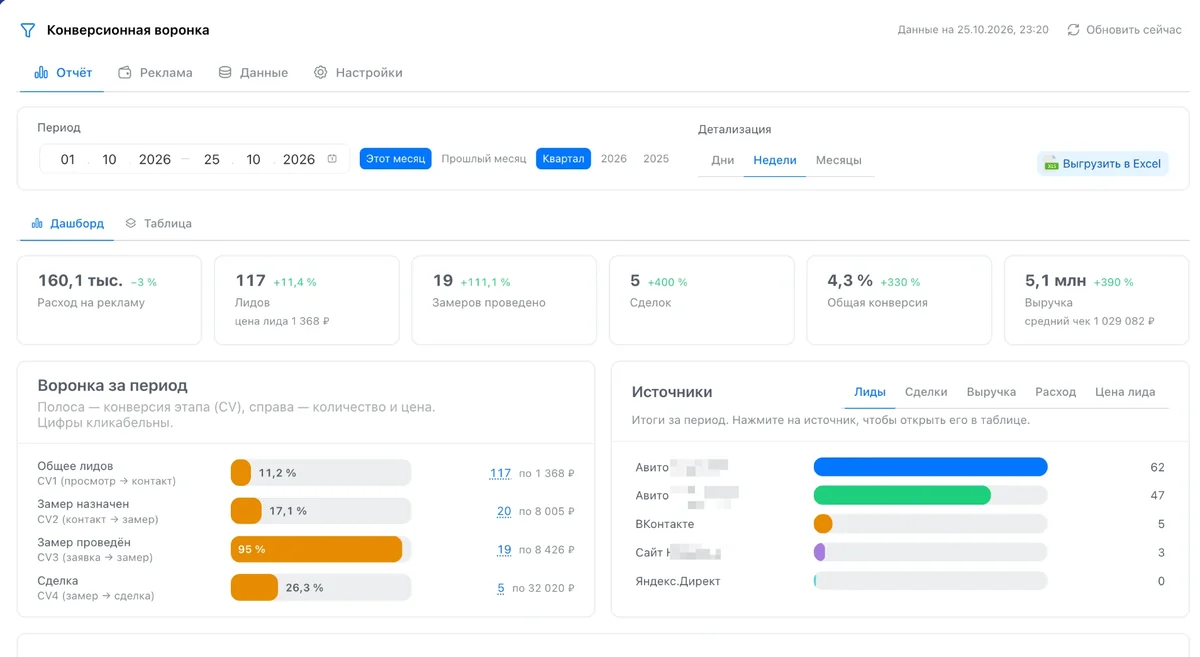Open the 20 link in the Замер назначен row
This screenshot has height=657, width=1200.
pyautogui.click(x=504, y=511)
